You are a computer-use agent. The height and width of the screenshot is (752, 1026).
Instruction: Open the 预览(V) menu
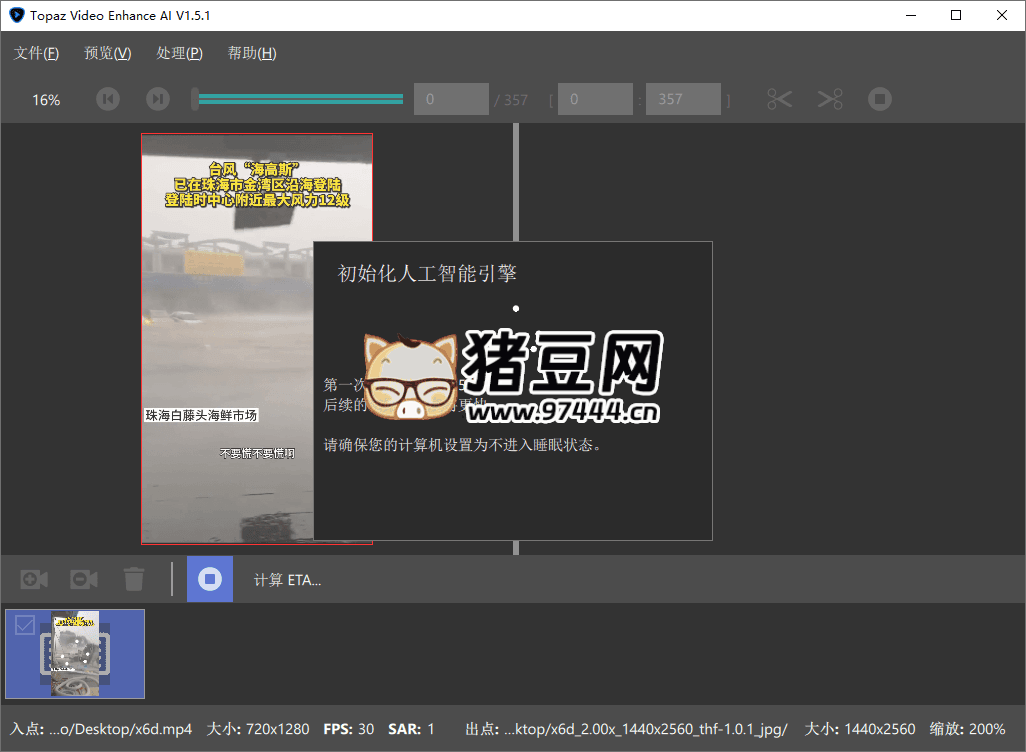tap(108, 53)
